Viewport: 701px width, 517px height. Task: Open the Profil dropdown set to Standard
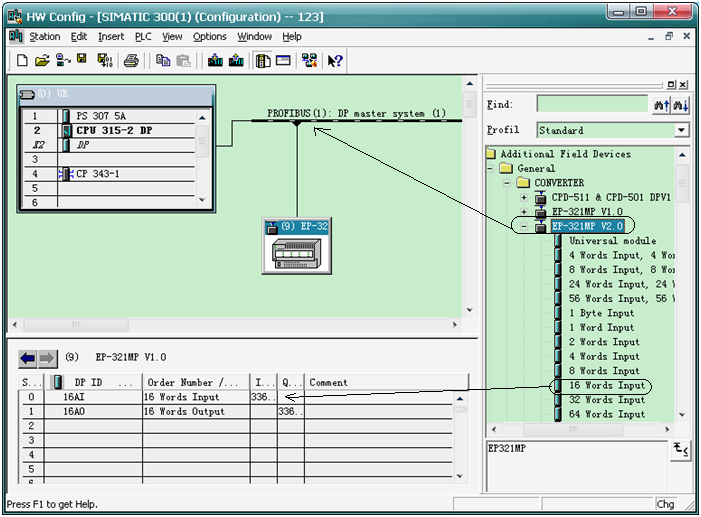[x=681, y=130]
